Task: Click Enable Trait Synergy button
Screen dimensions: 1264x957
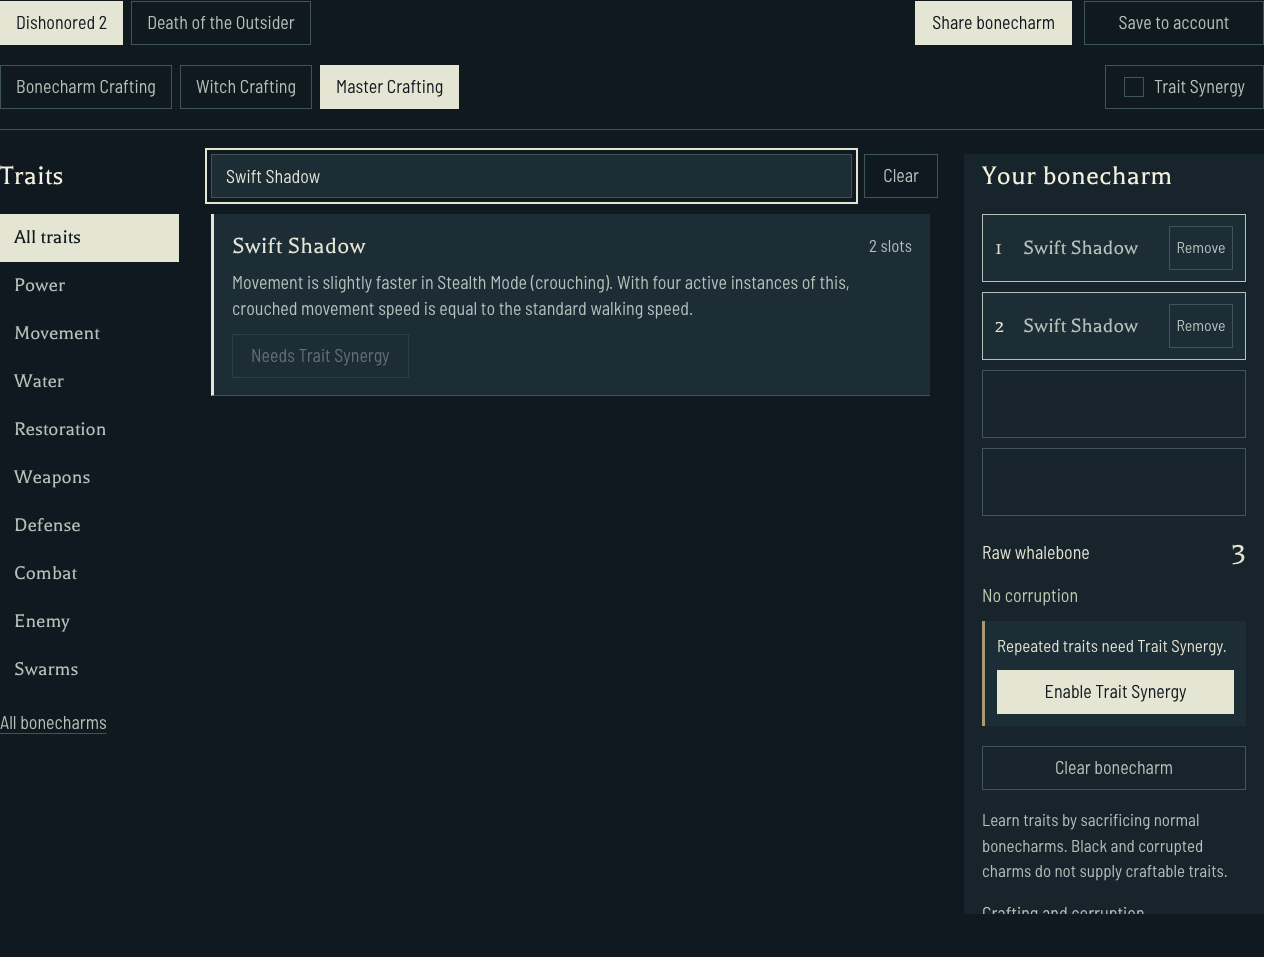Action: pos(1115,692)
